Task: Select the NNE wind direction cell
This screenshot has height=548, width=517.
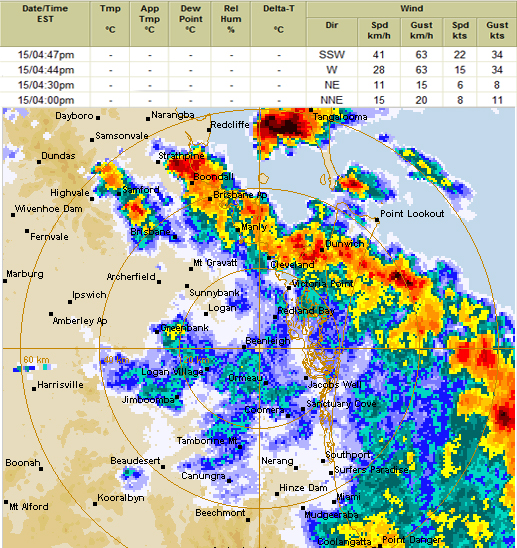Action: [x=332, y=100]
